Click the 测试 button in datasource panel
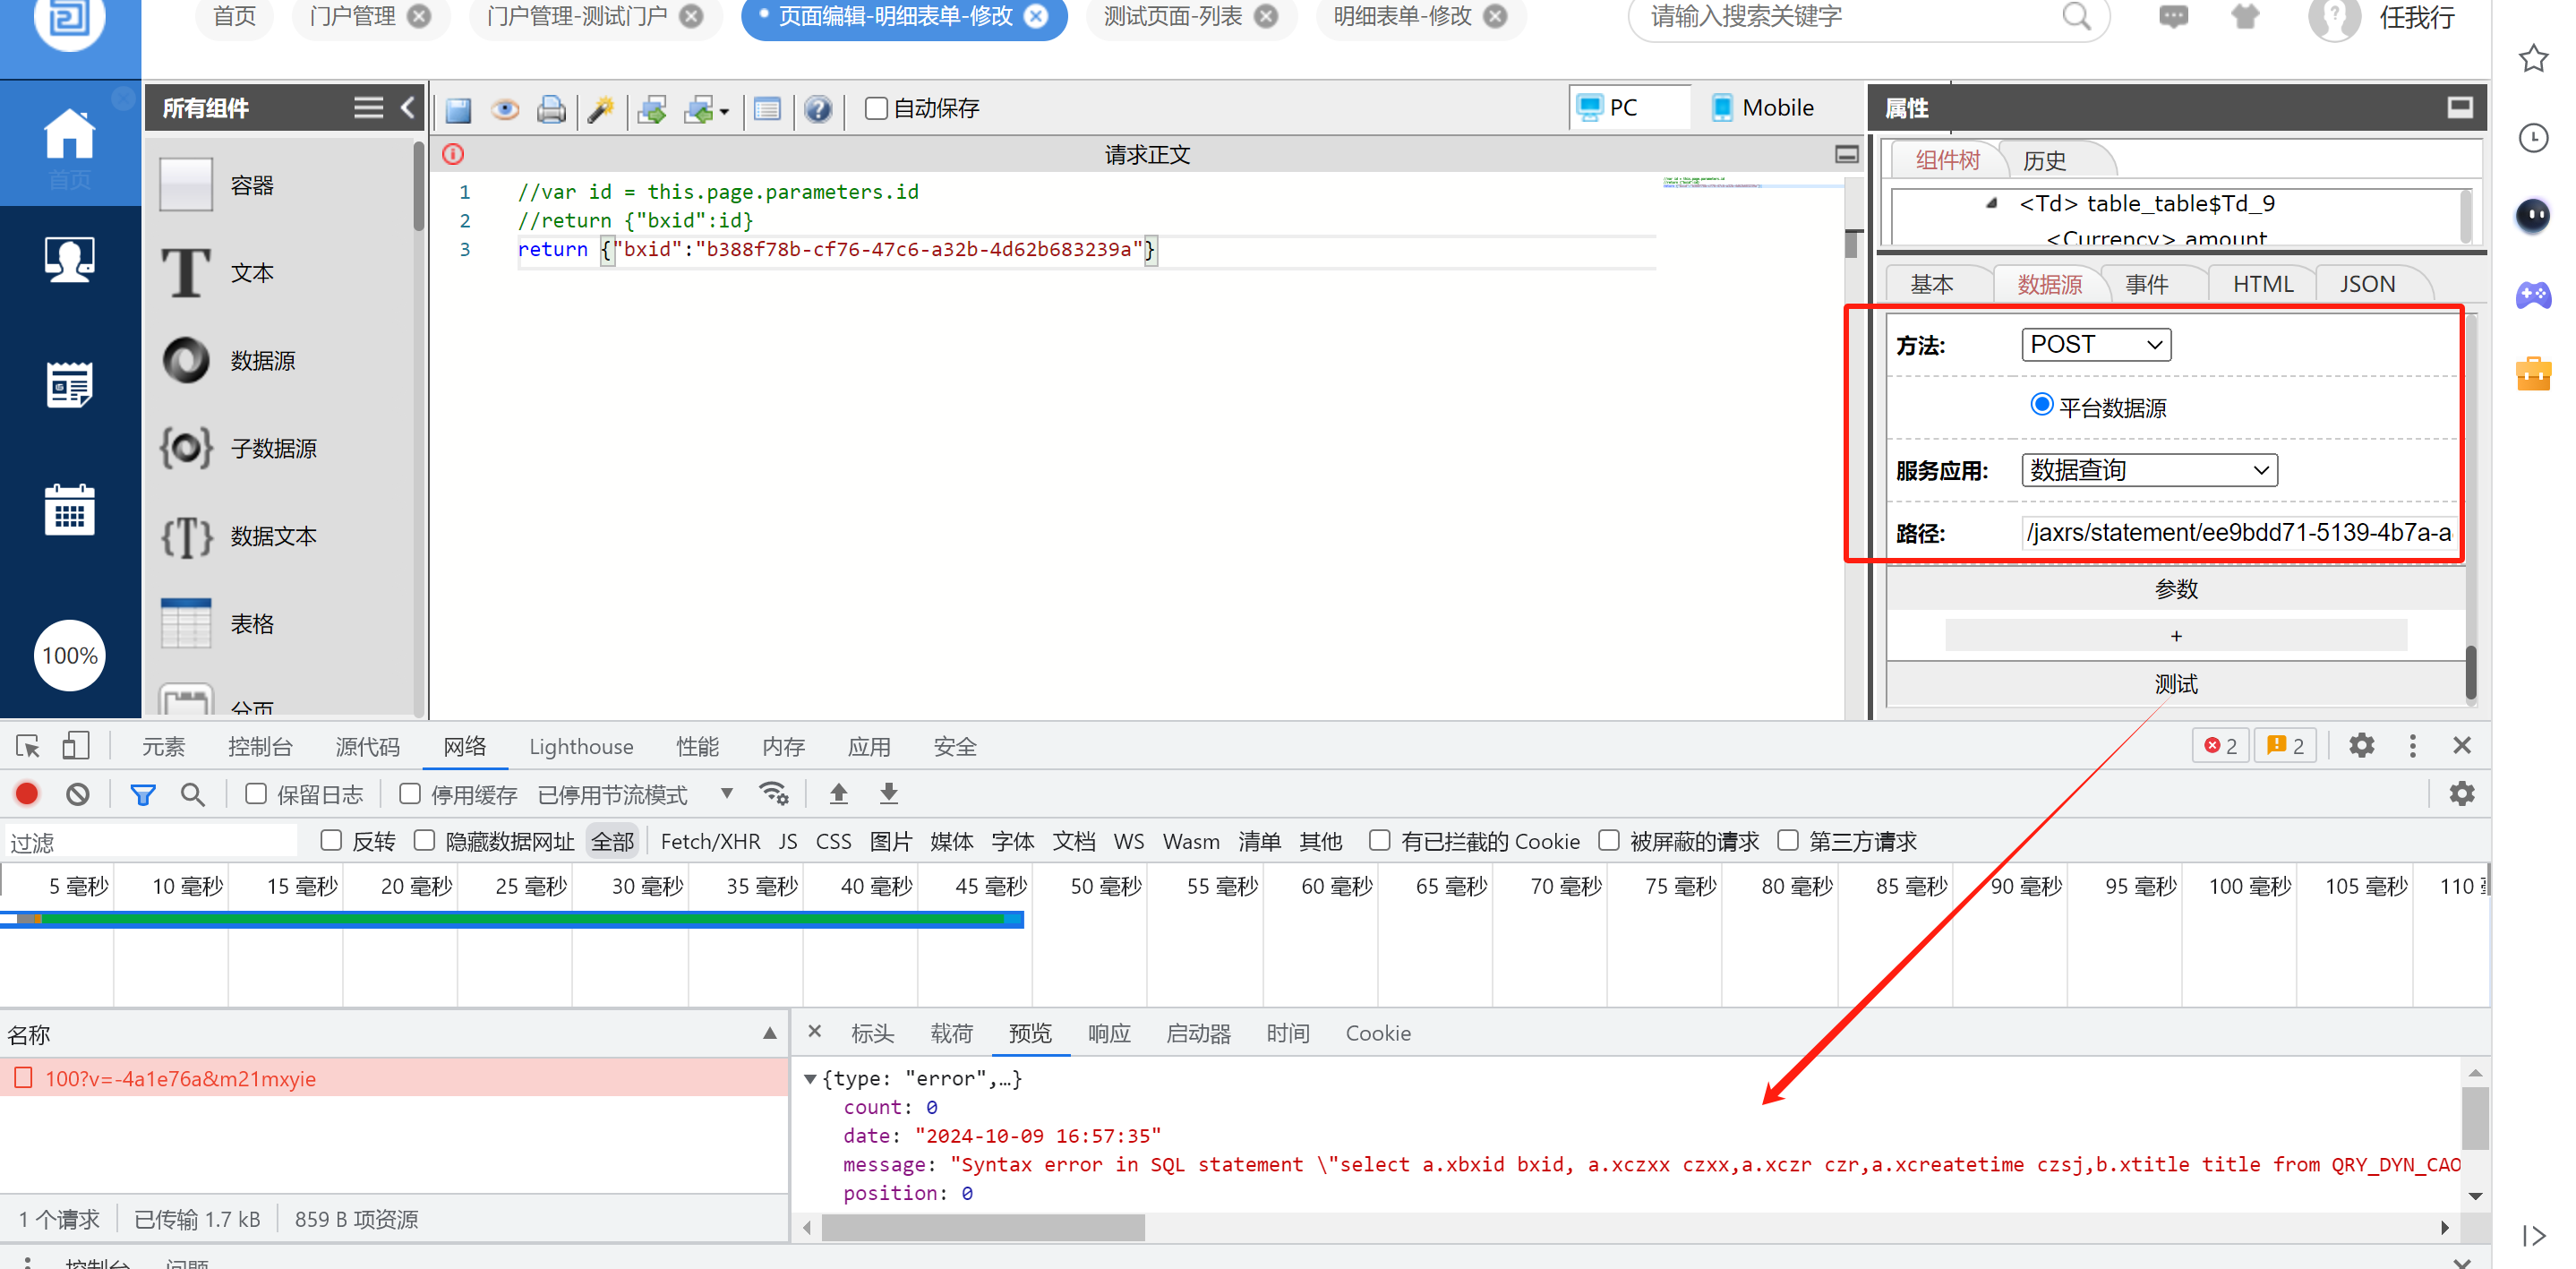2576x1269 pixels. 2175,684
